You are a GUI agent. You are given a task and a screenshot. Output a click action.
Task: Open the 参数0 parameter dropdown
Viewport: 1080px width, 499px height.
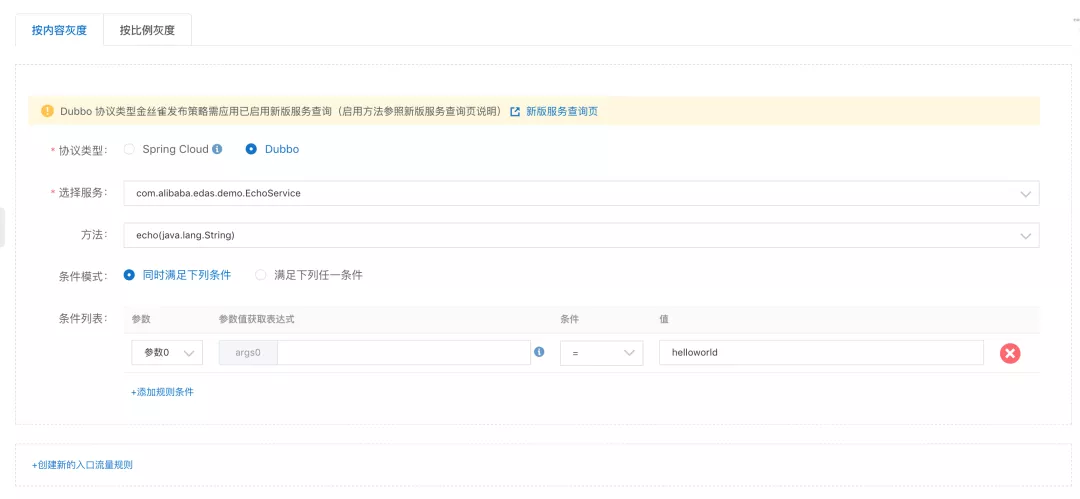point(167,353)
